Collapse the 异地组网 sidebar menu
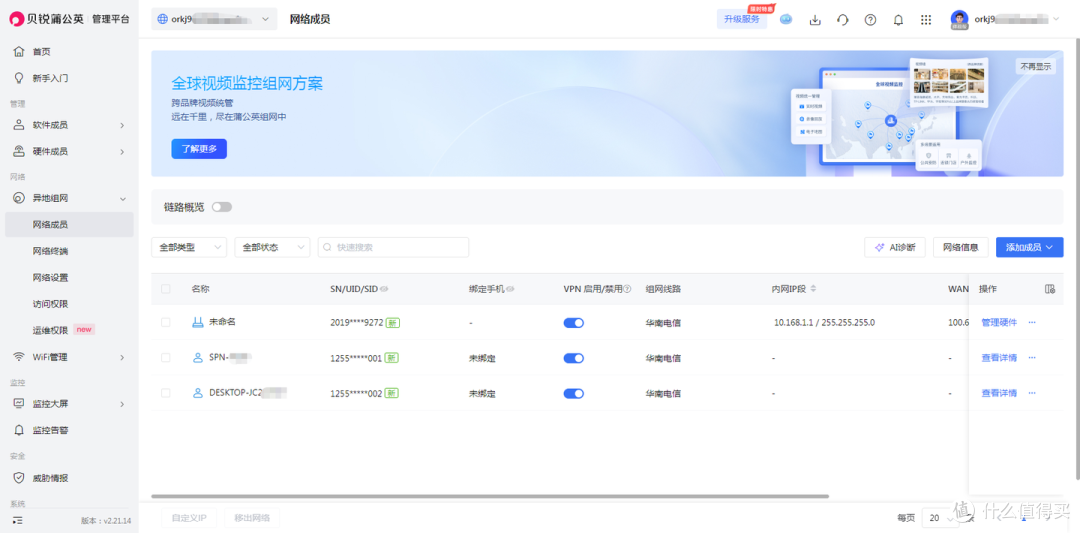 pyautogui.click(x=69, y=198)
